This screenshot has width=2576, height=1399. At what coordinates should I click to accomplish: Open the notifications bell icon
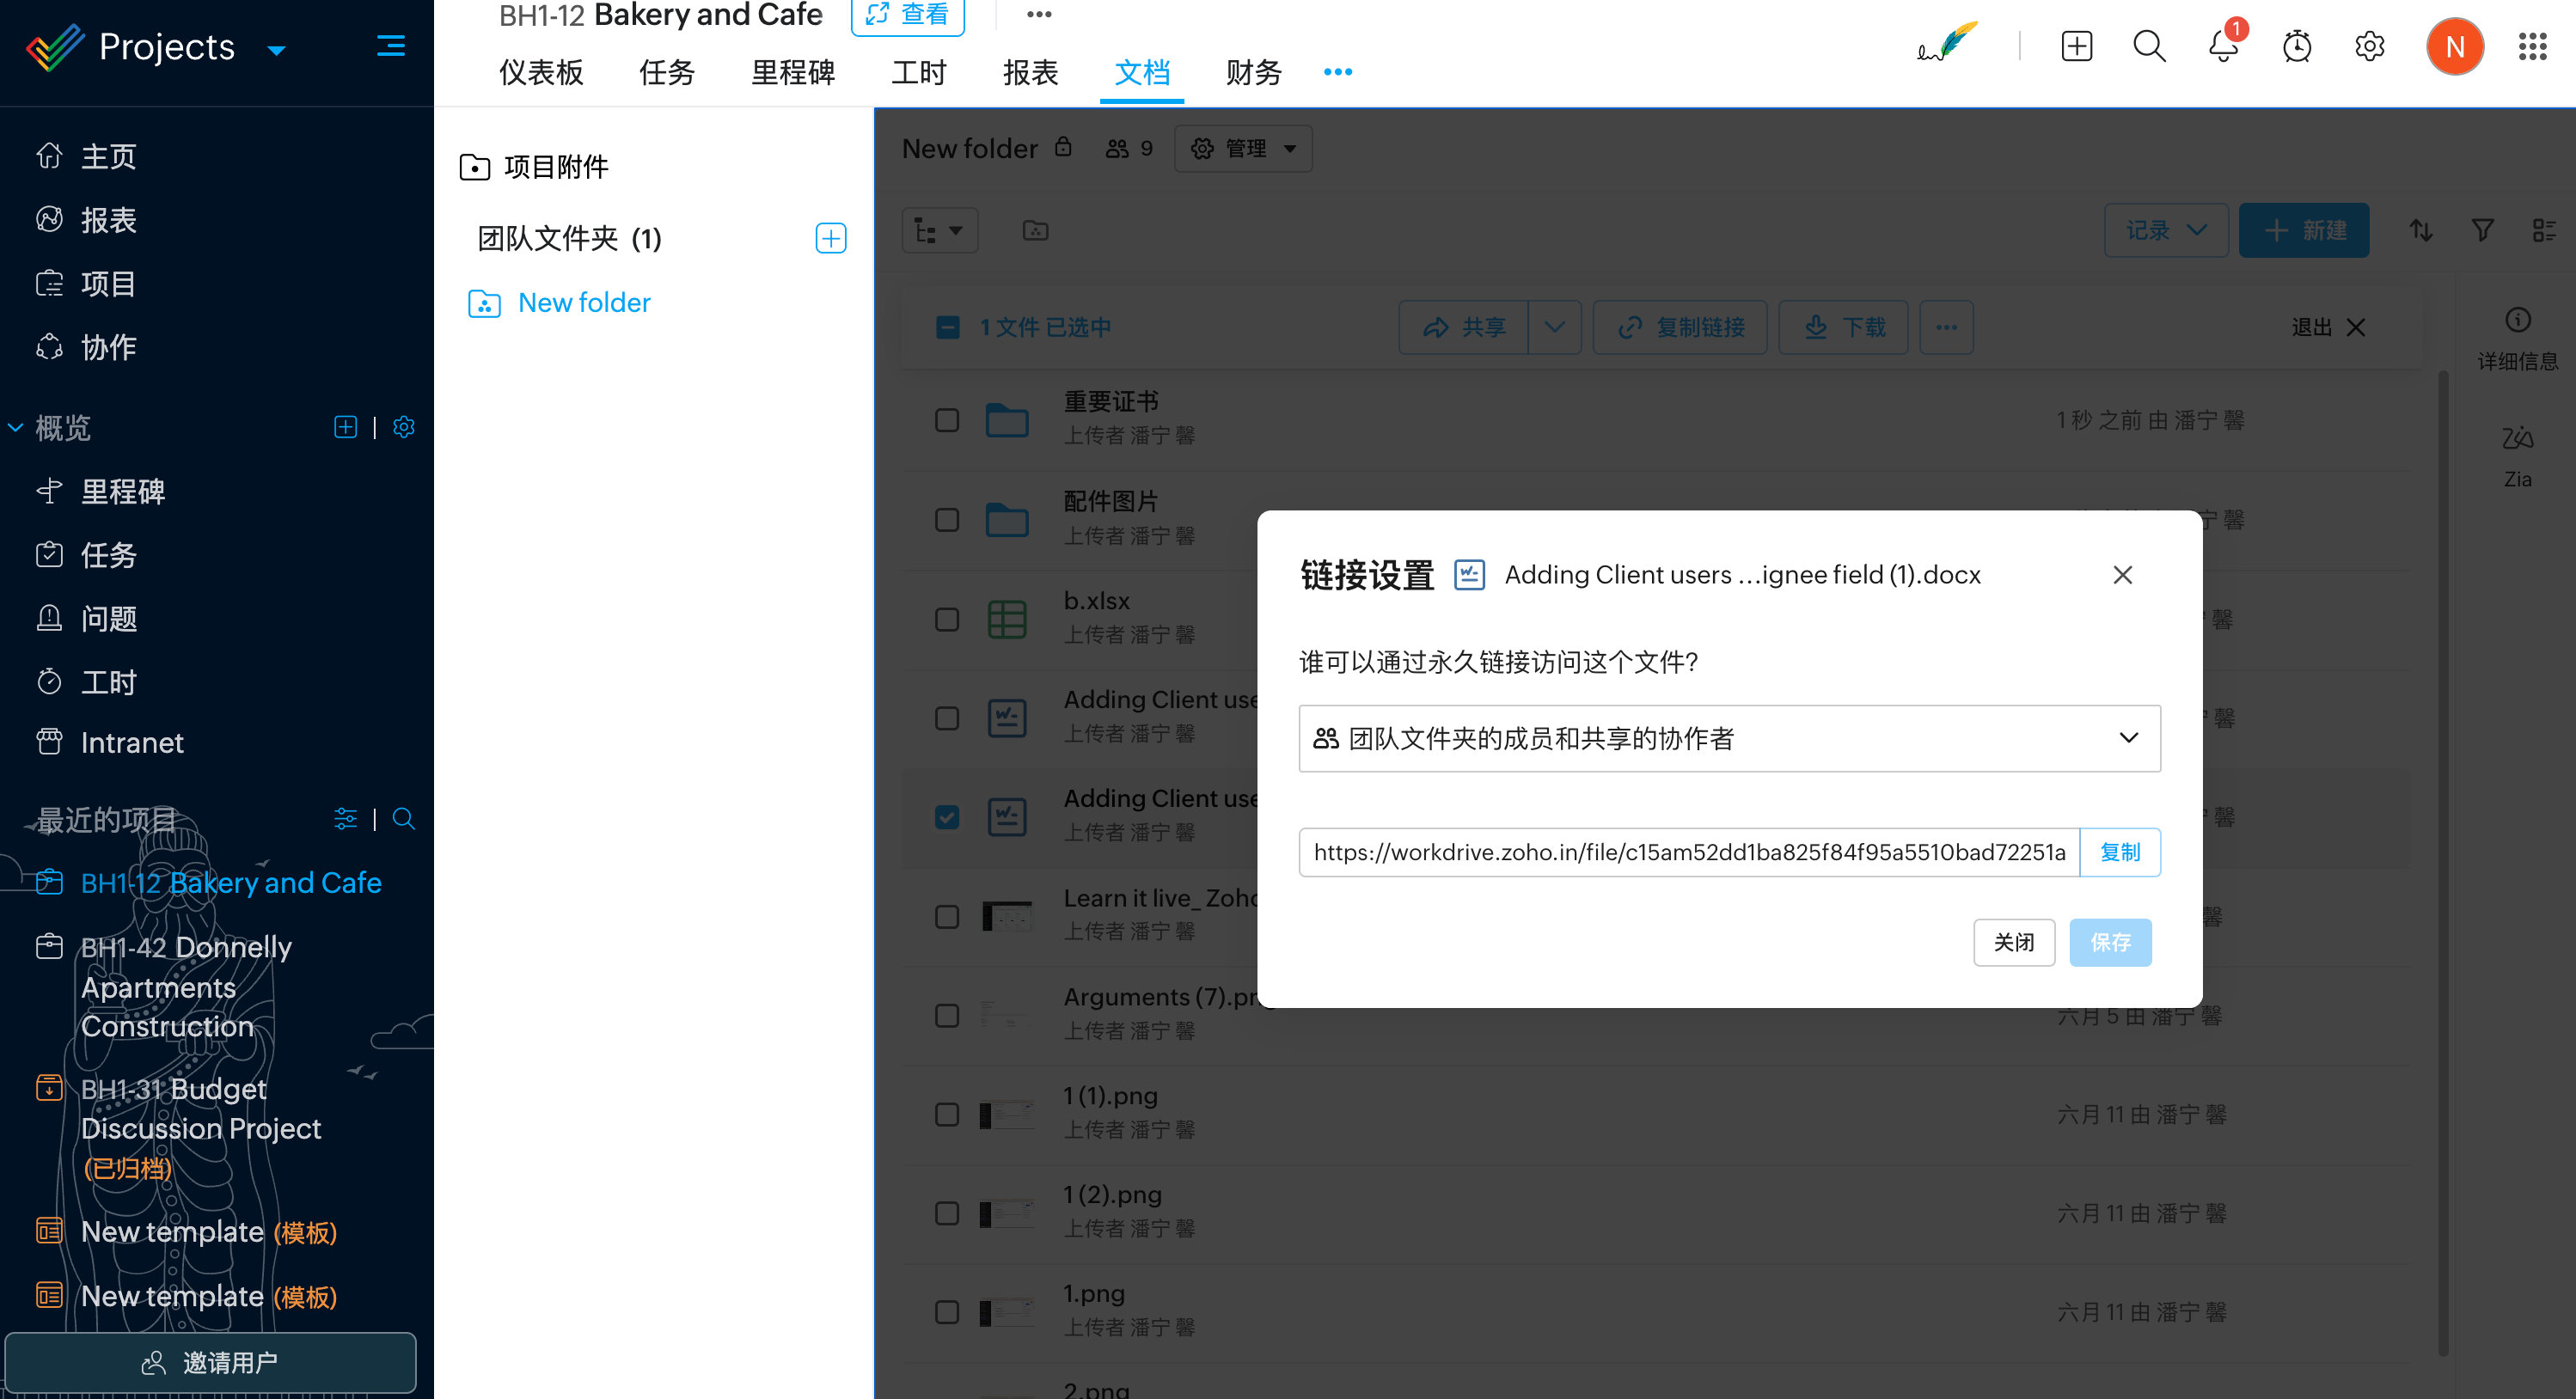[2222, 46]
